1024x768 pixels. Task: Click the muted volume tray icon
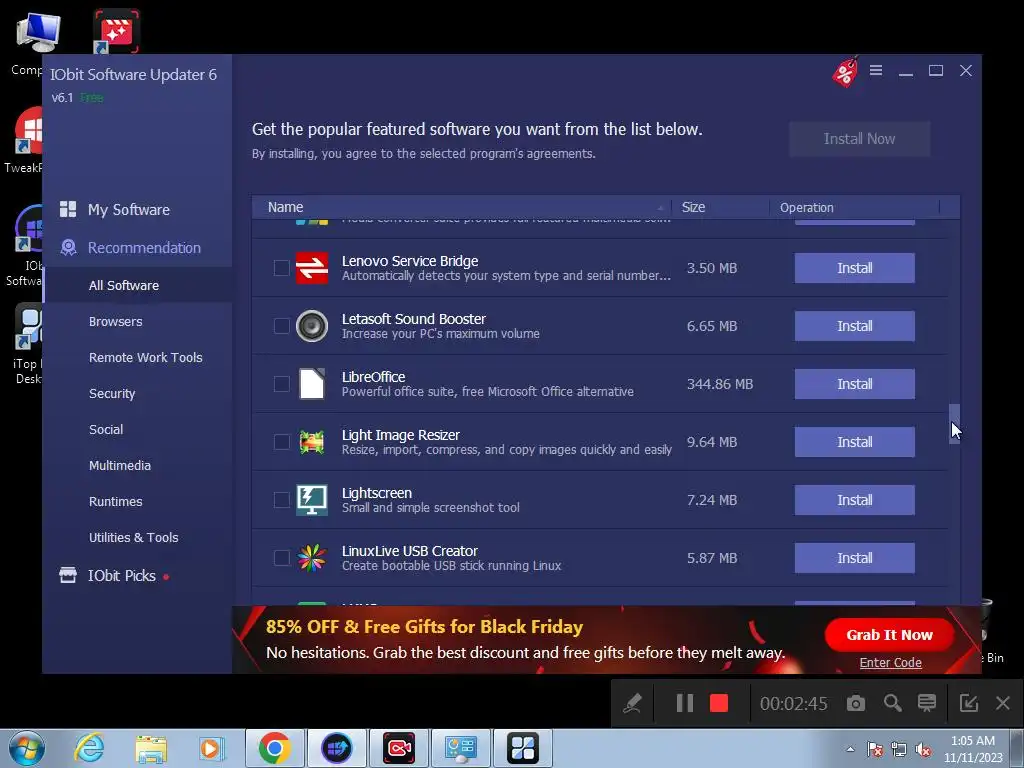(x=923, y=750)
